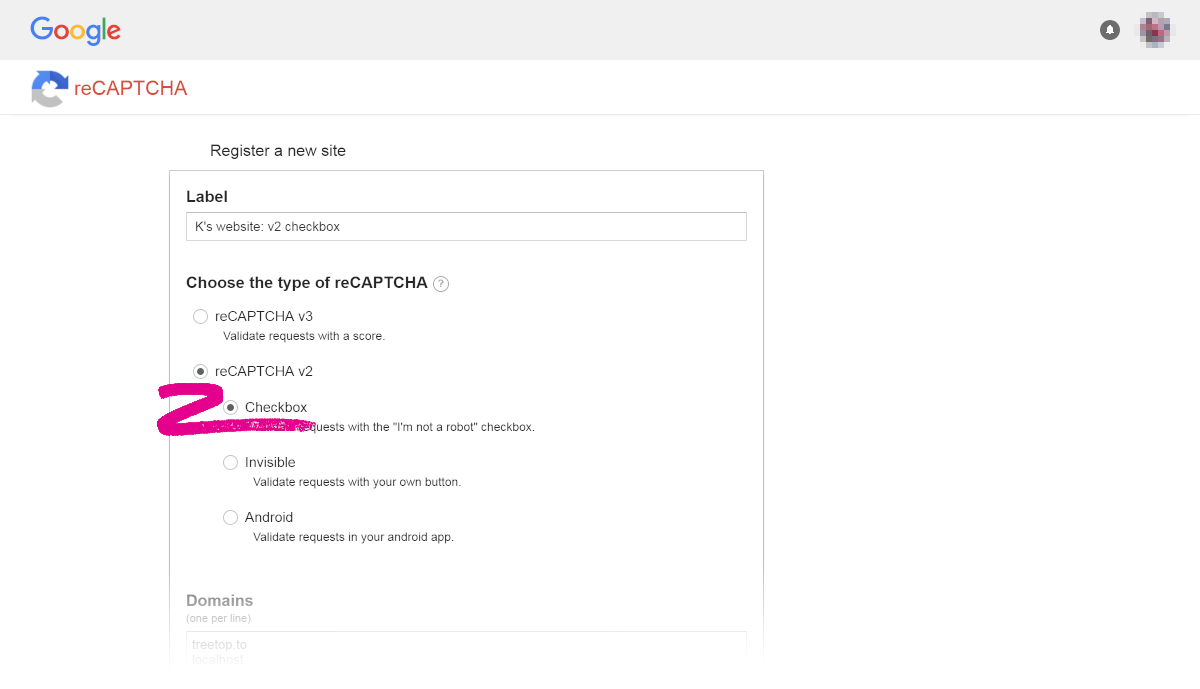Choose the Checkbox radio option
The image size is (1200, 689).
point(230,407)
